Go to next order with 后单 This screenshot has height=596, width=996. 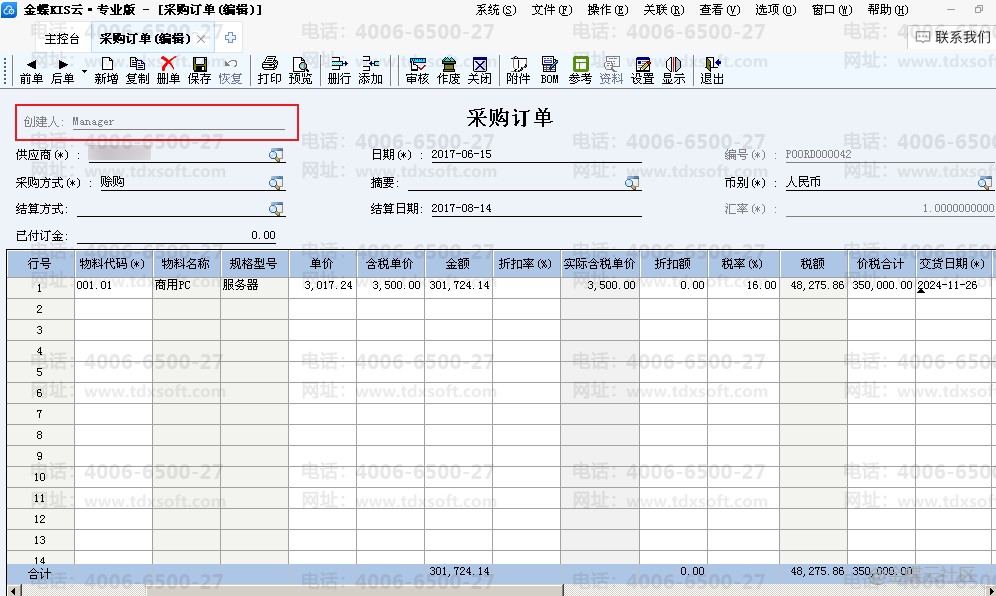point(62,71)
